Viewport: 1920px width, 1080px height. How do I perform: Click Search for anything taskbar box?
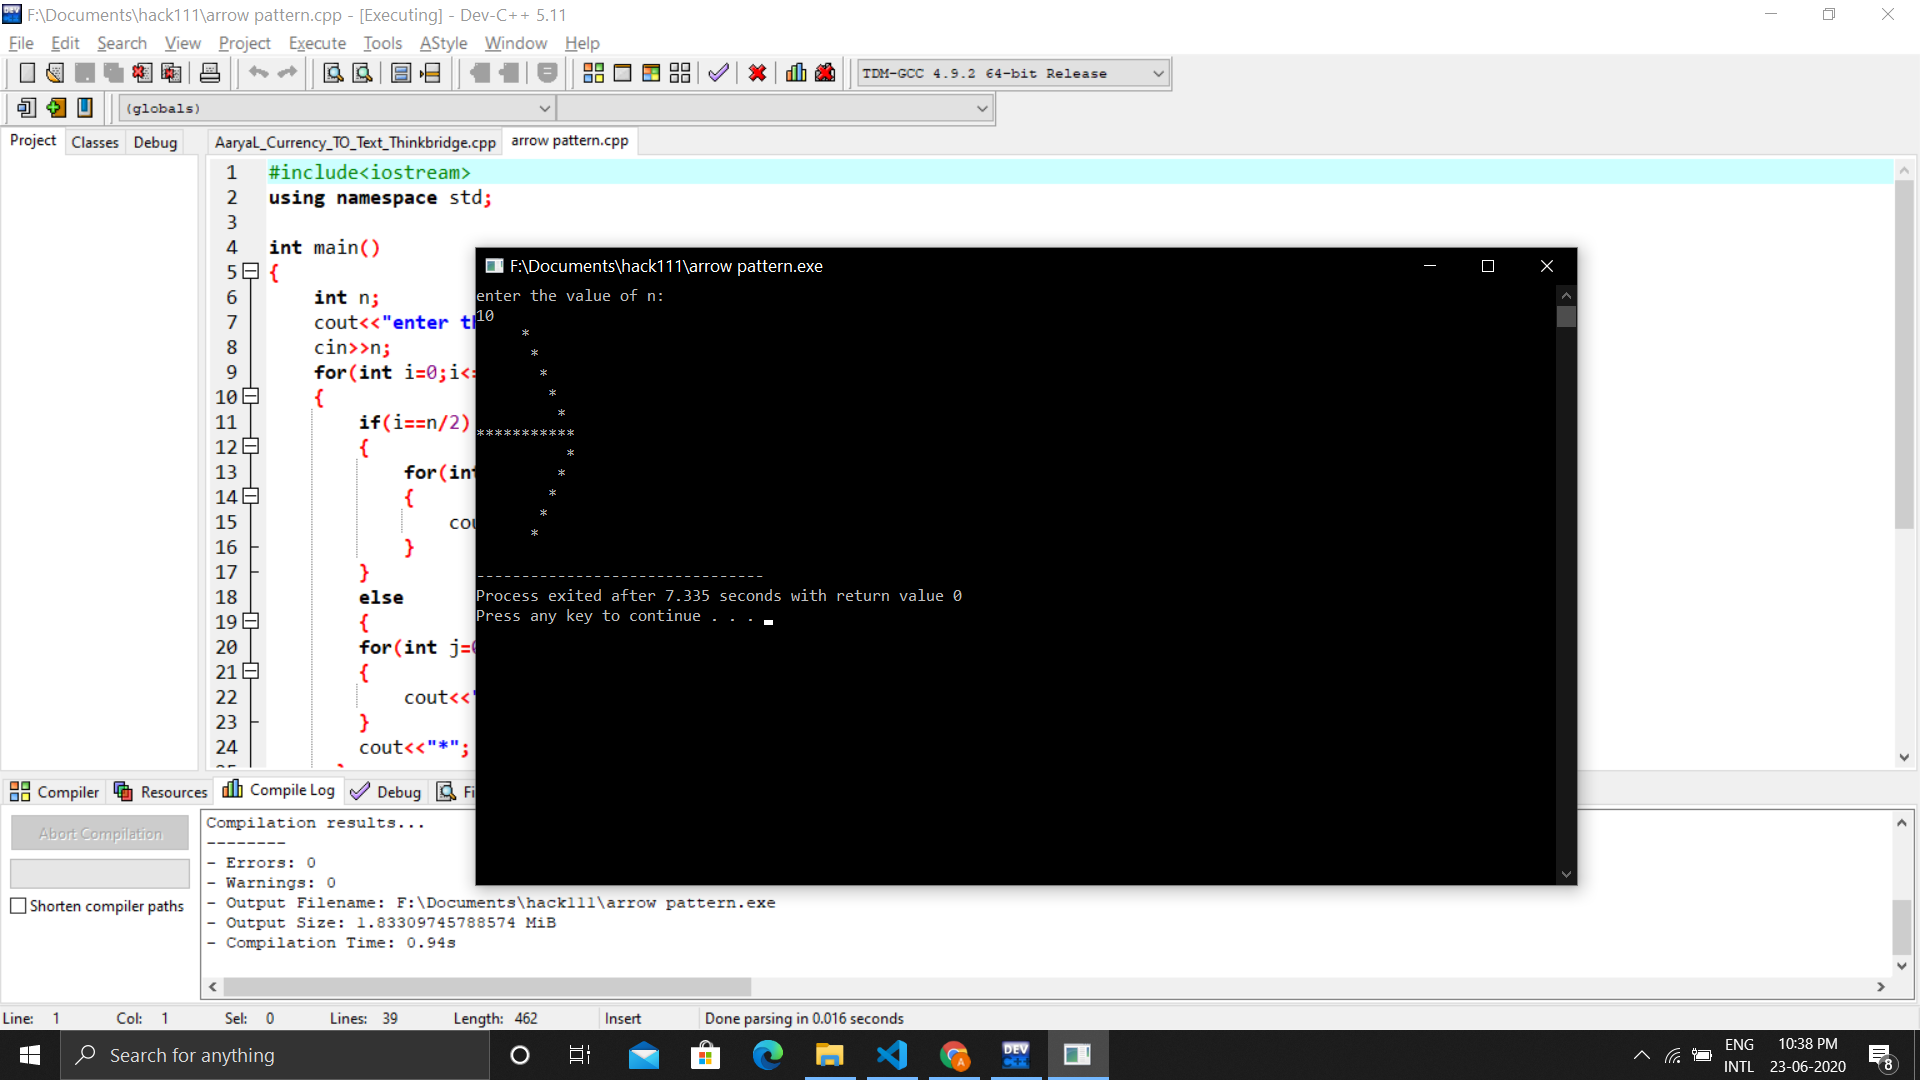coord(275,1055)
